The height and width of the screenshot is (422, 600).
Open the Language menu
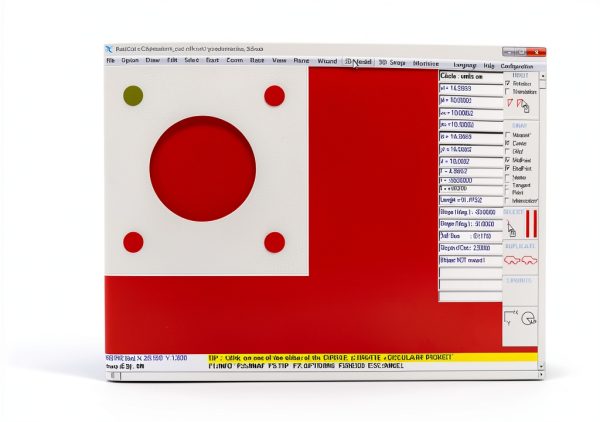point(465,65)
